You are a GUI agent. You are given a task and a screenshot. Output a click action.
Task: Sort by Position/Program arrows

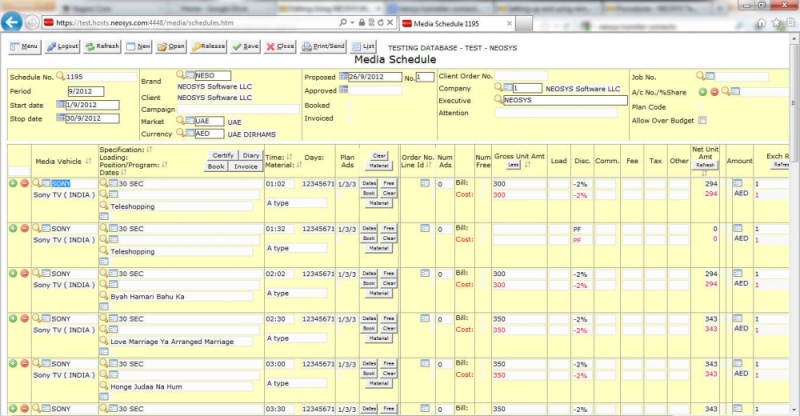(165, 165)
